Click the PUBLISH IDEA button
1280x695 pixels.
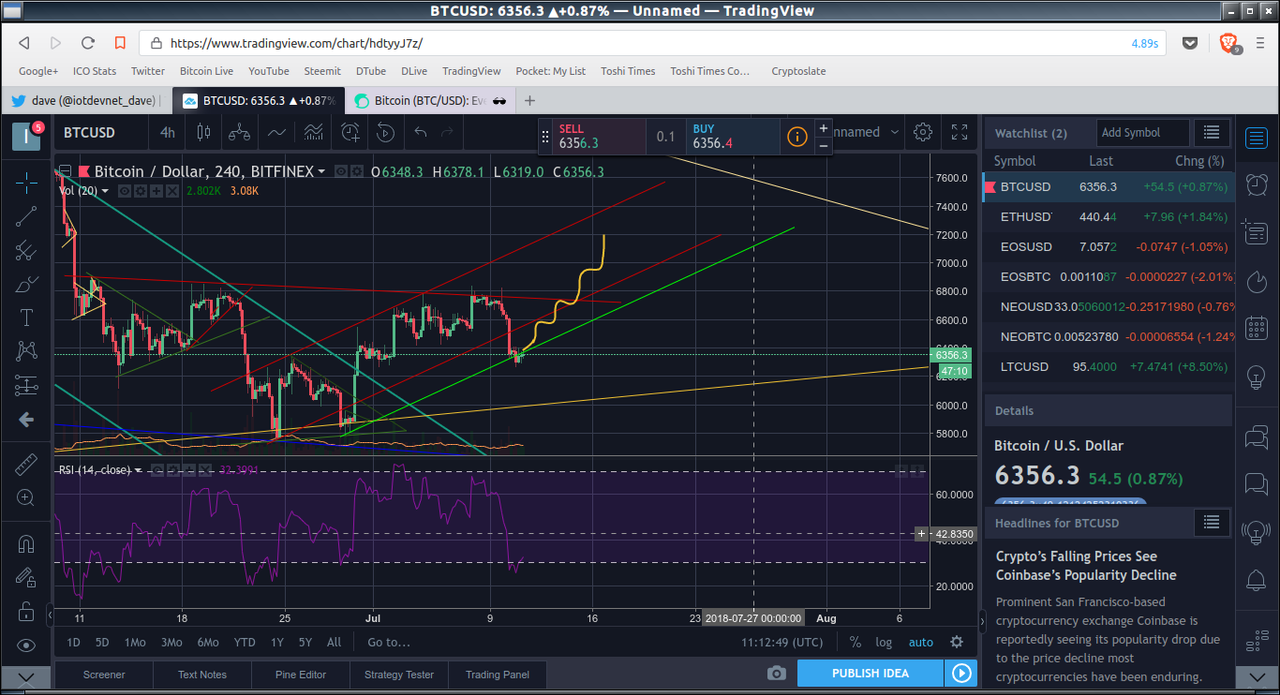tap(870, 673)
